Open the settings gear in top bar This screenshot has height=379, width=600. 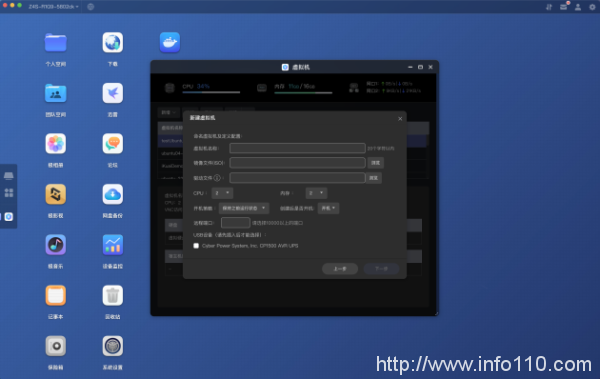[592, 7]
